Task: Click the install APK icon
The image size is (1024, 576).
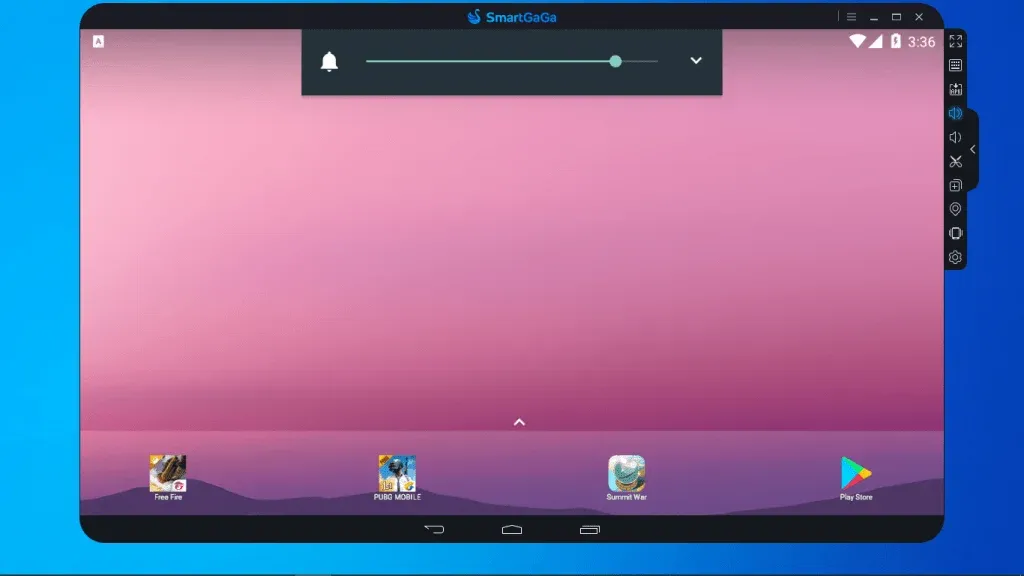Action: [x=955, y=89]
